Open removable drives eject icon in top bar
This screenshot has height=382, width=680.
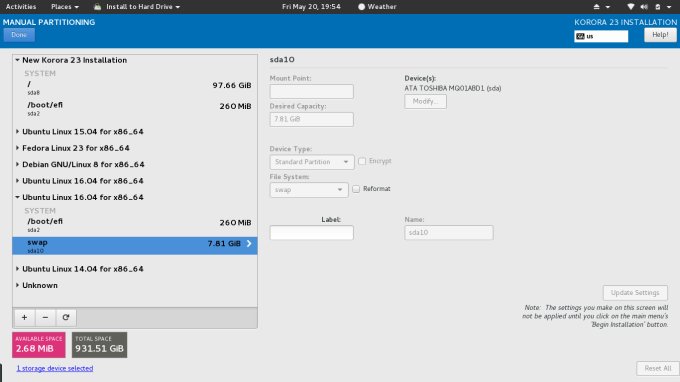tap(597, 7)
